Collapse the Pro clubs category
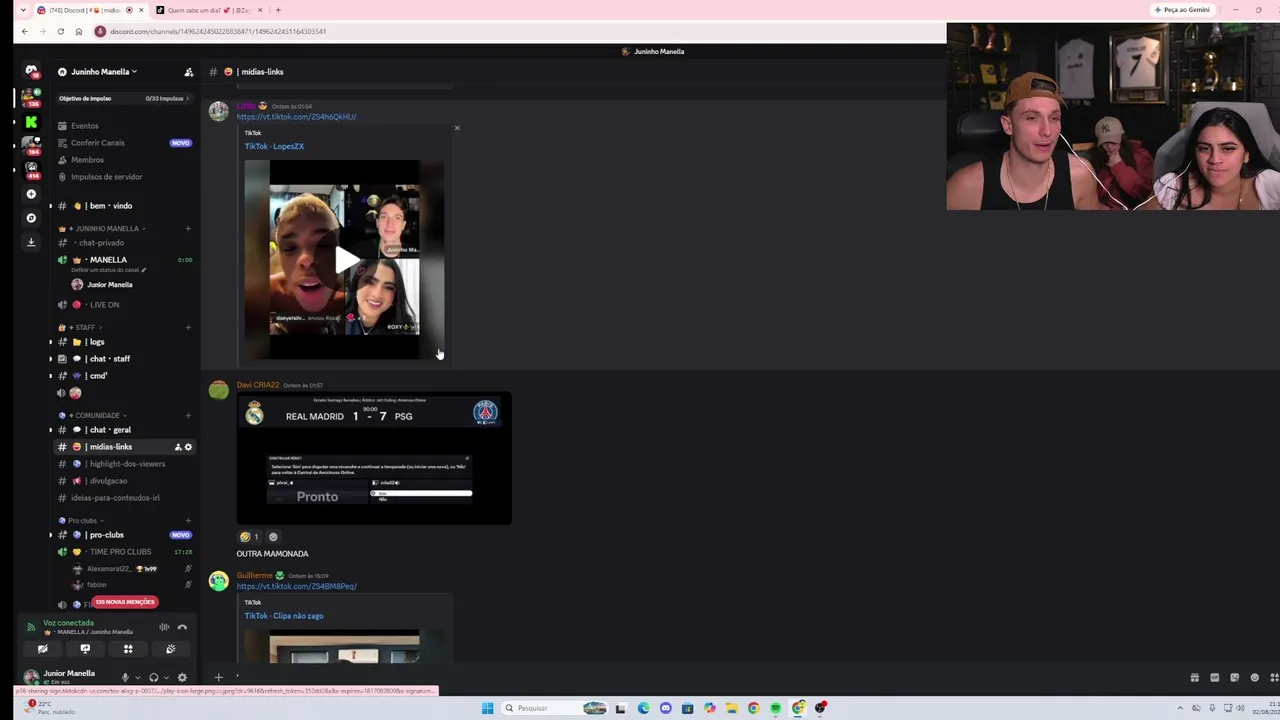The height and width of the screenshot is (720, 1280). [x=82, y=521]
